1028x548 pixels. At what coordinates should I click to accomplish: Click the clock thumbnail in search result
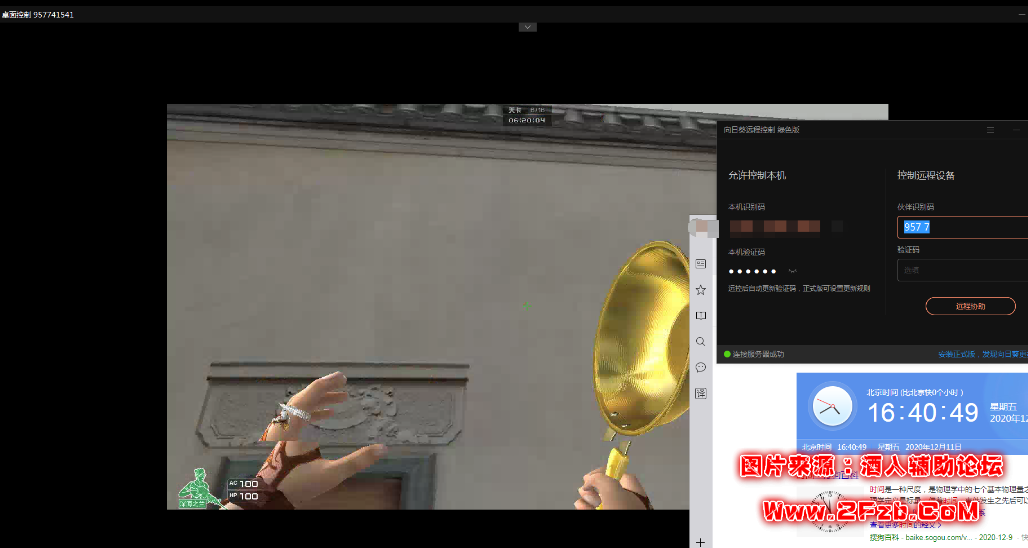(x=829, y=511)
